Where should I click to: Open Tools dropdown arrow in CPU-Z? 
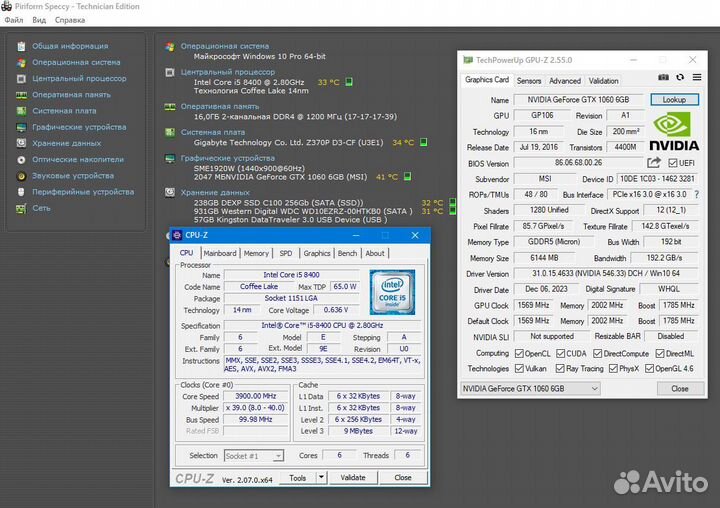[x=321, y=477]
